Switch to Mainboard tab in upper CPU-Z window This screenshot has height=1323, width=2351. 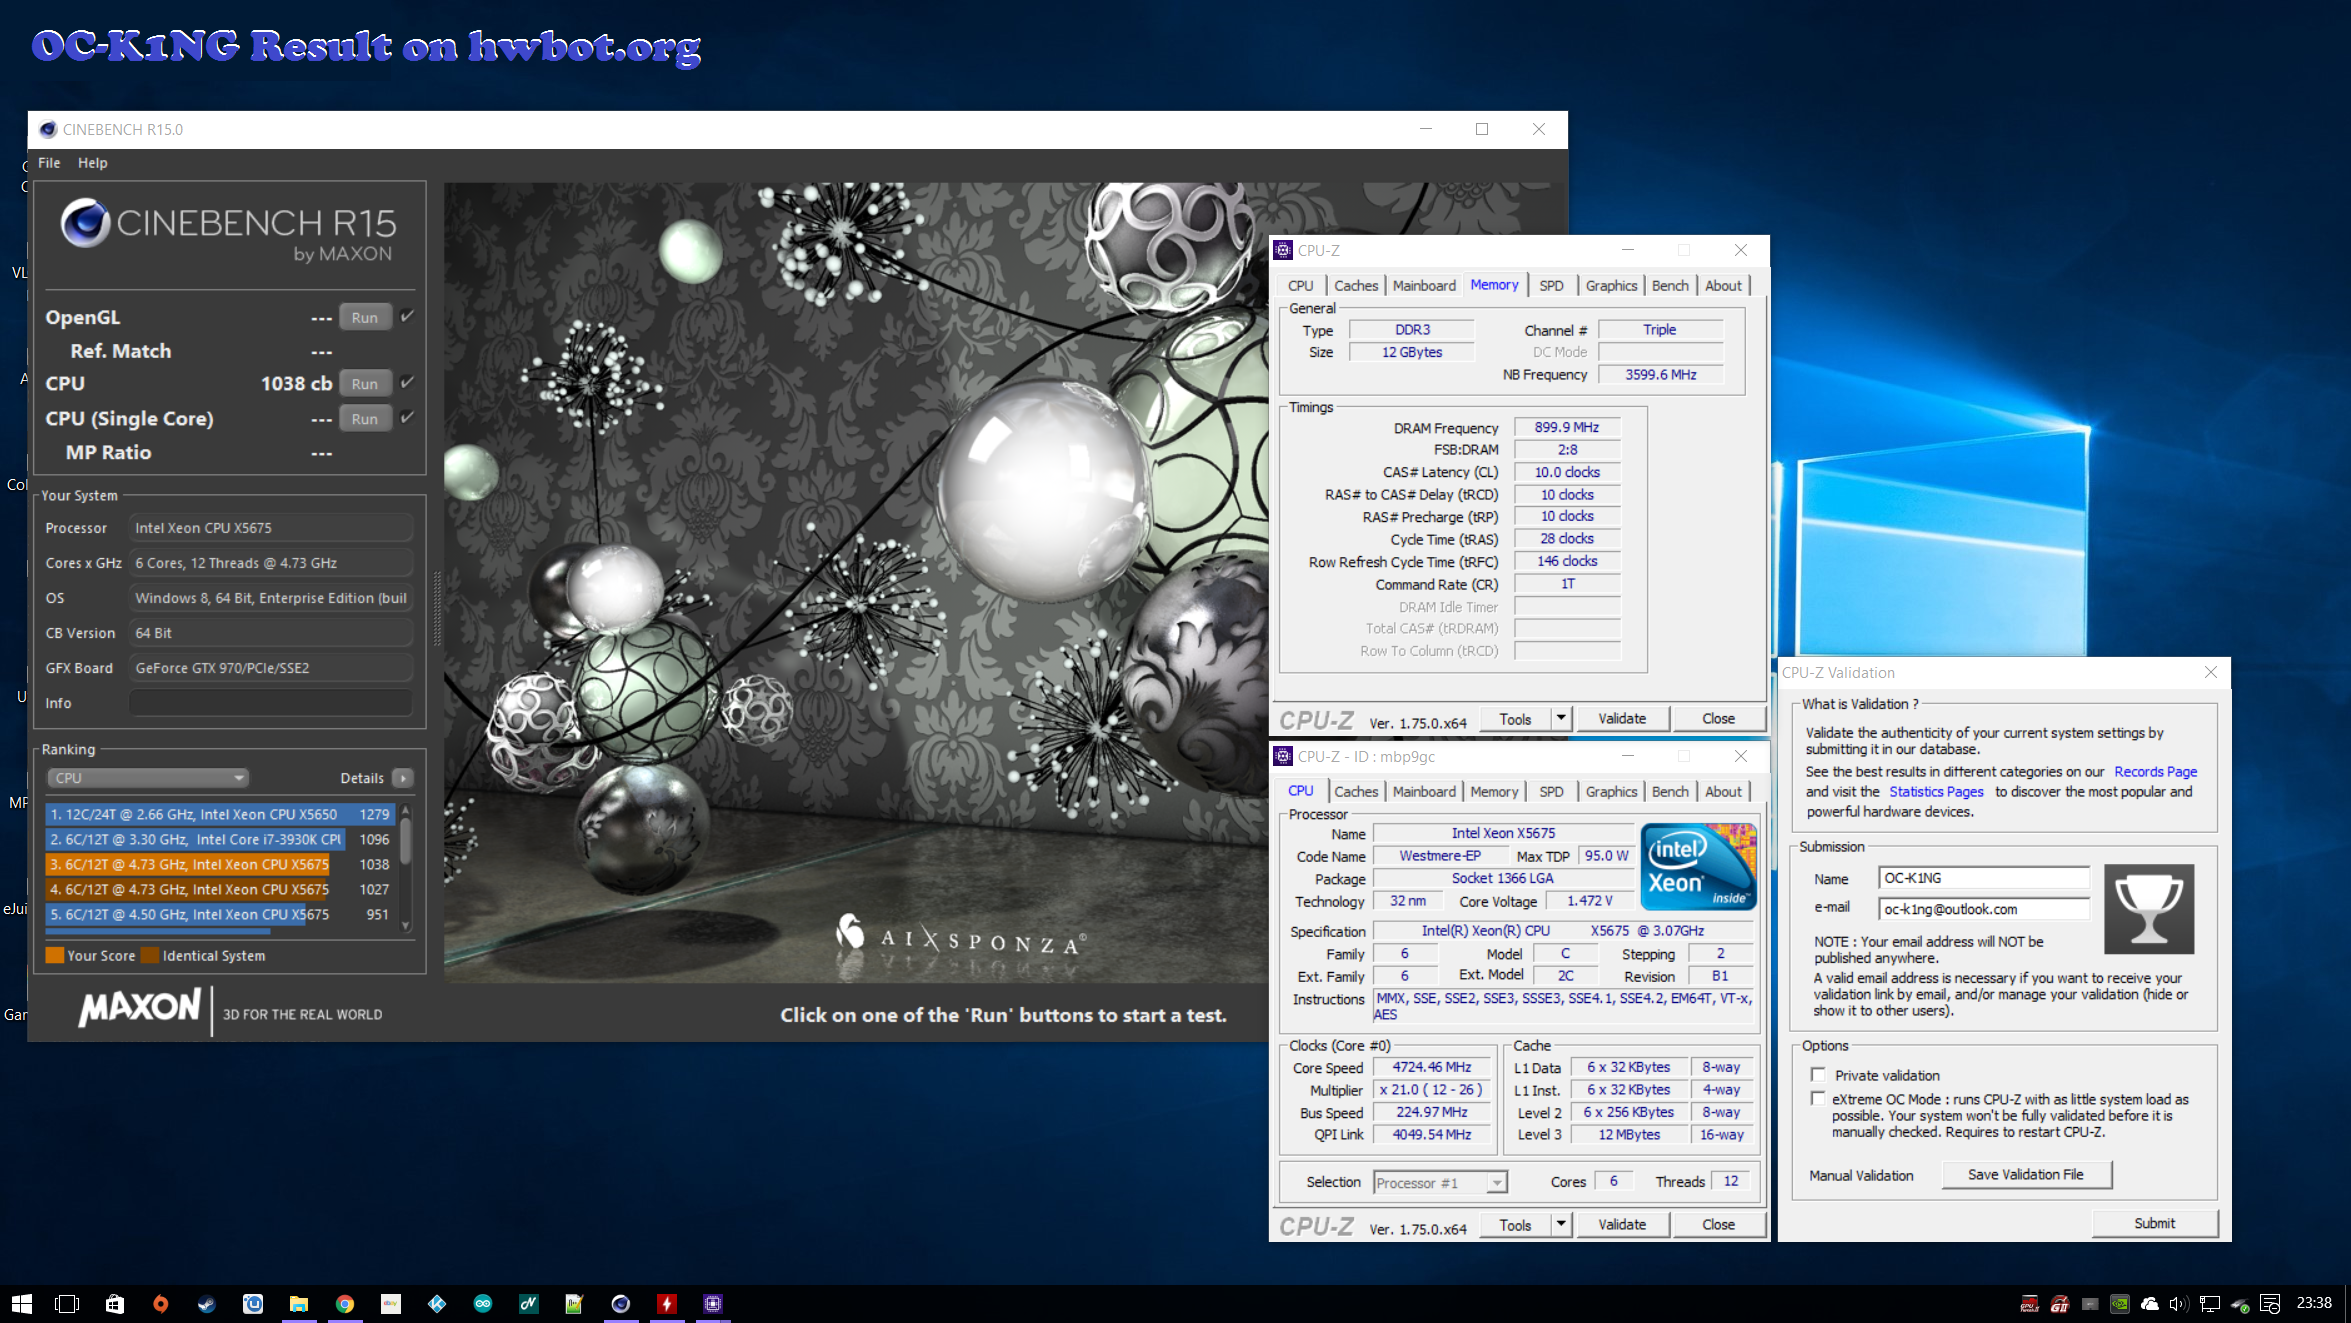(1424, 286)
